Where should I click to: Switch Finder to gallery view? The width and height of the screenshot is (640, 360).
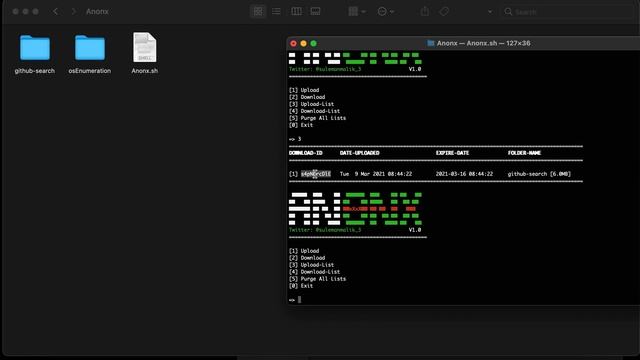point(316,11)
